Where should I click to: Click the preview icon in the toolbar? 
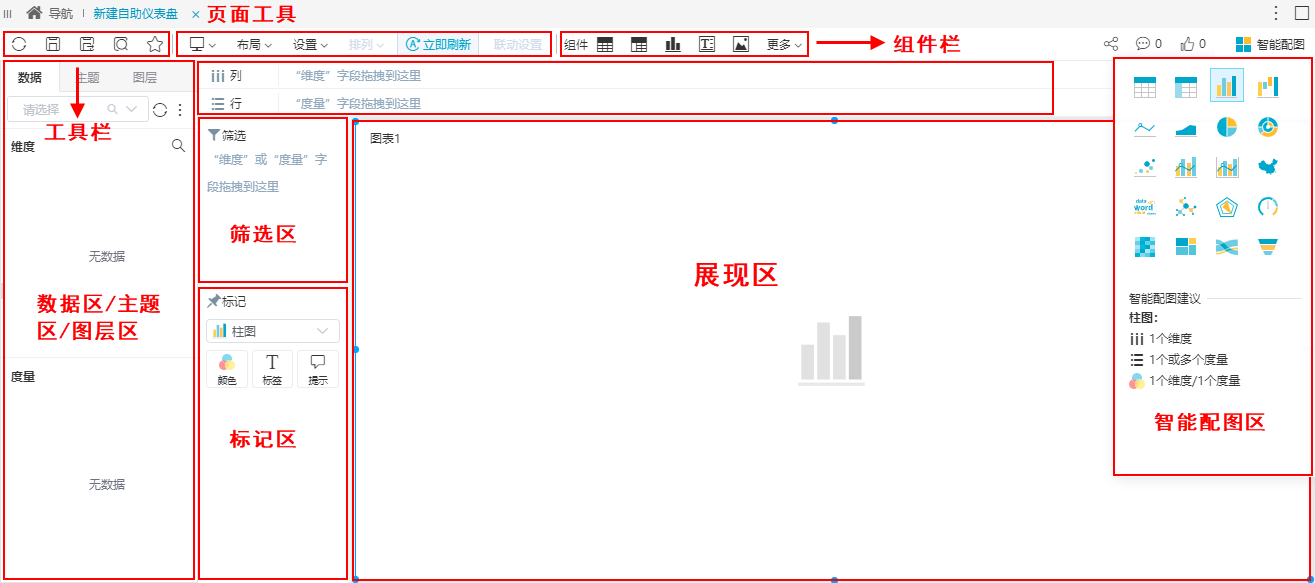coord(121,44)
